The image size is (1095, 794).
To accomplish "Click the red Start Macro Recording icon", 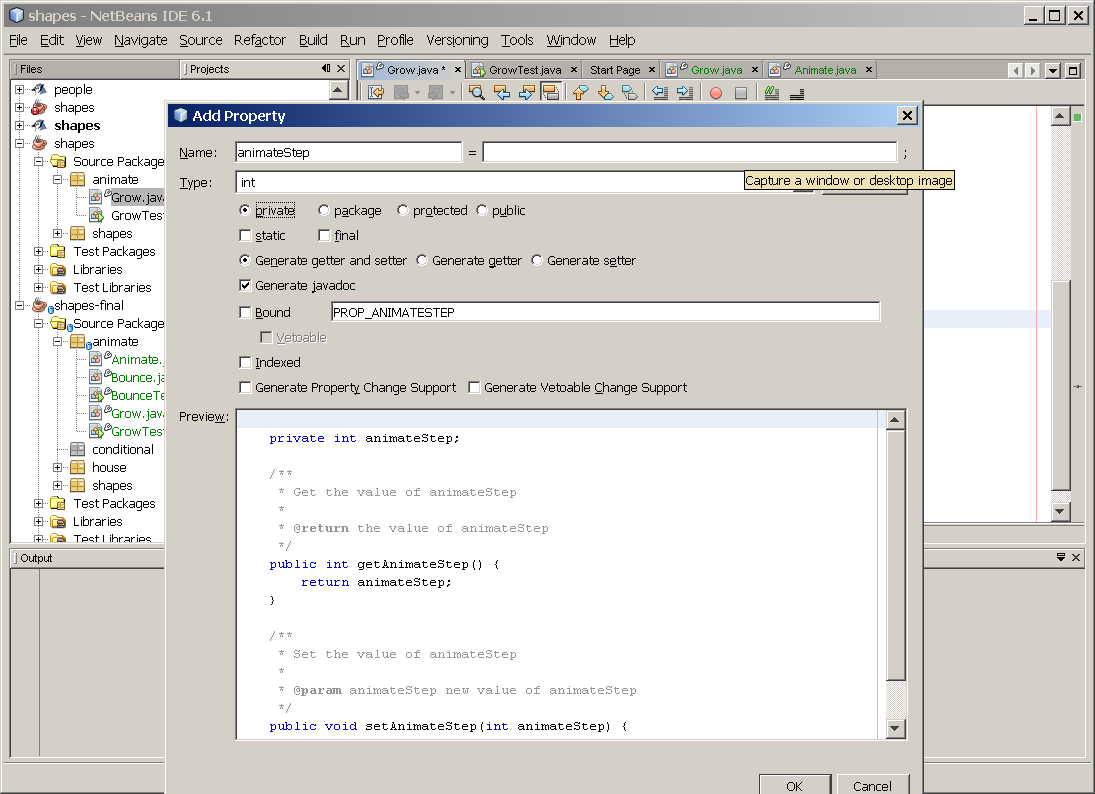I will coord(716,93).
